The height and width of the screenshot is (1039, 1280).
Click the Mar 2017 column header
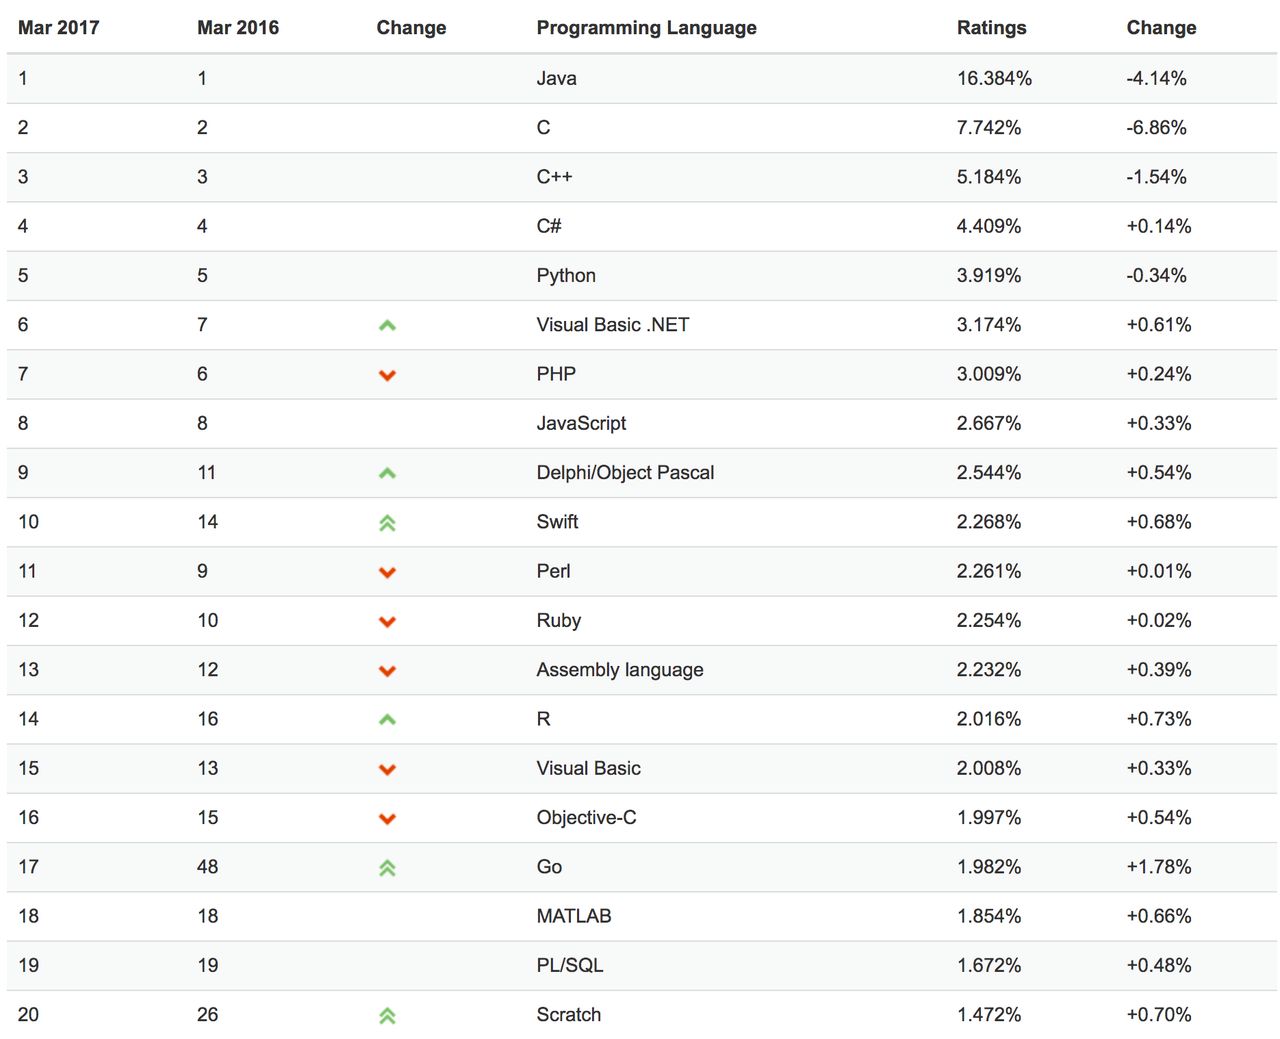[59, 28]
